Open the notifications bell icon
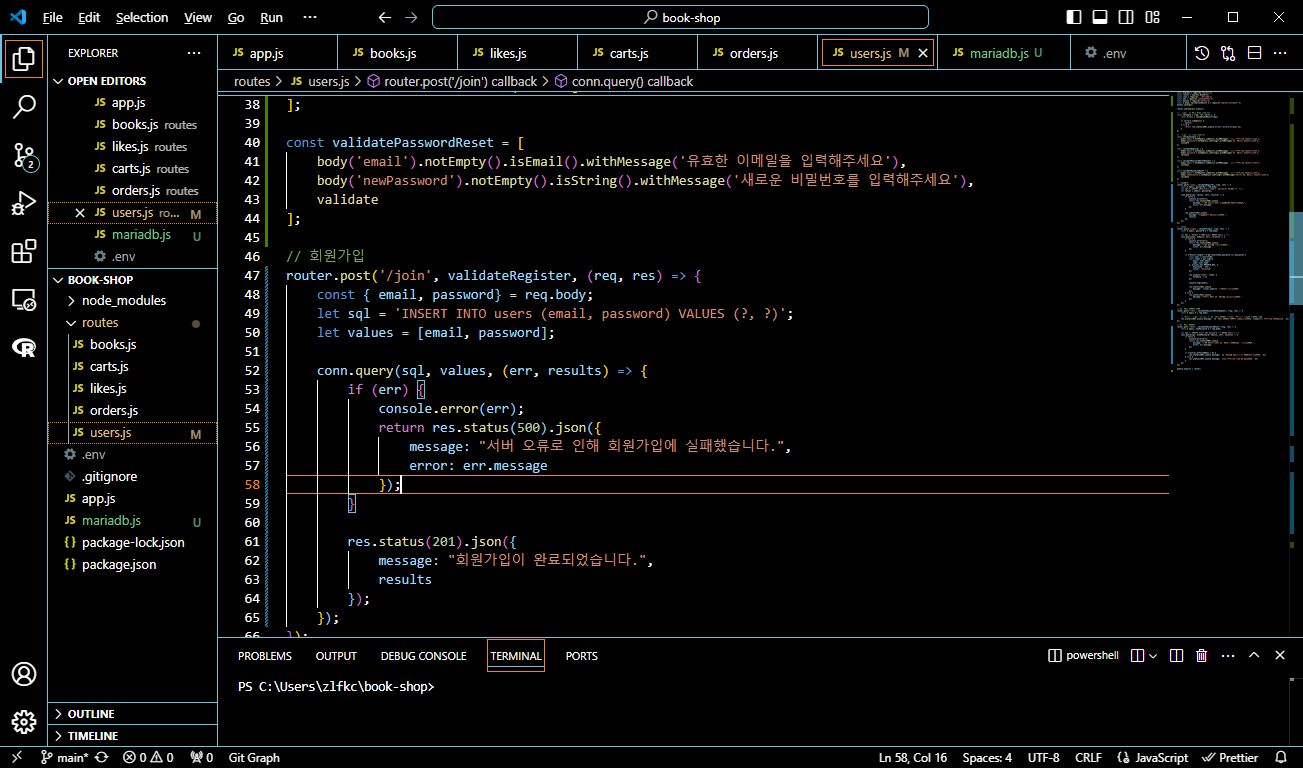Viewport: 1303px width, 768px height. click(1282, 758)
